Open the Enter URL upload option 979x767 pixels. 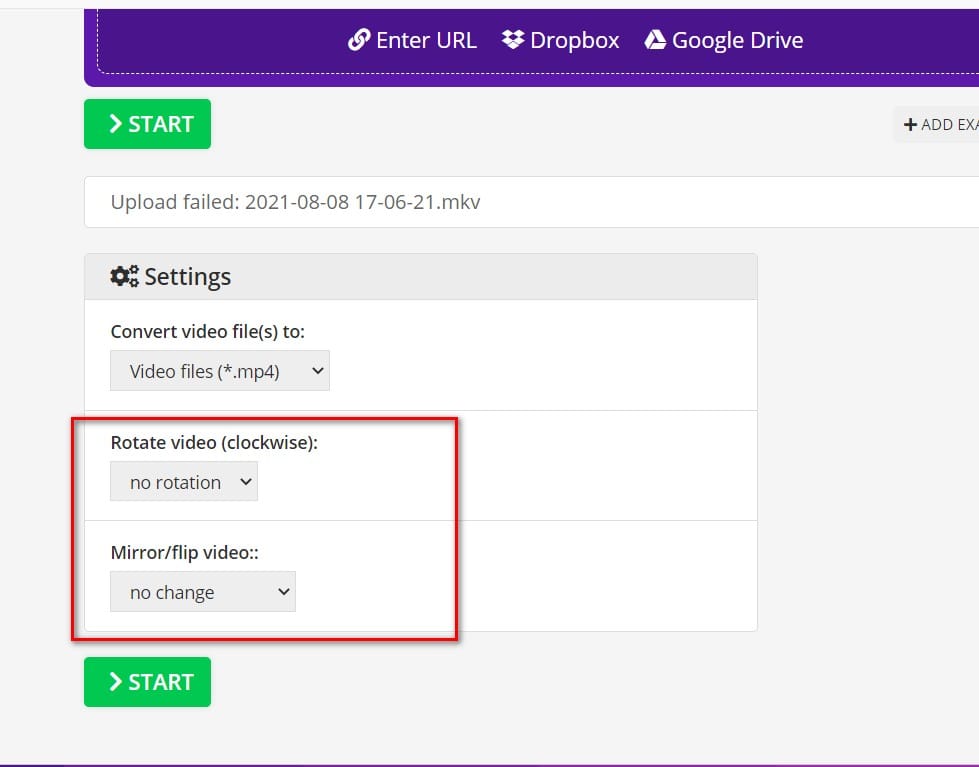426,40
